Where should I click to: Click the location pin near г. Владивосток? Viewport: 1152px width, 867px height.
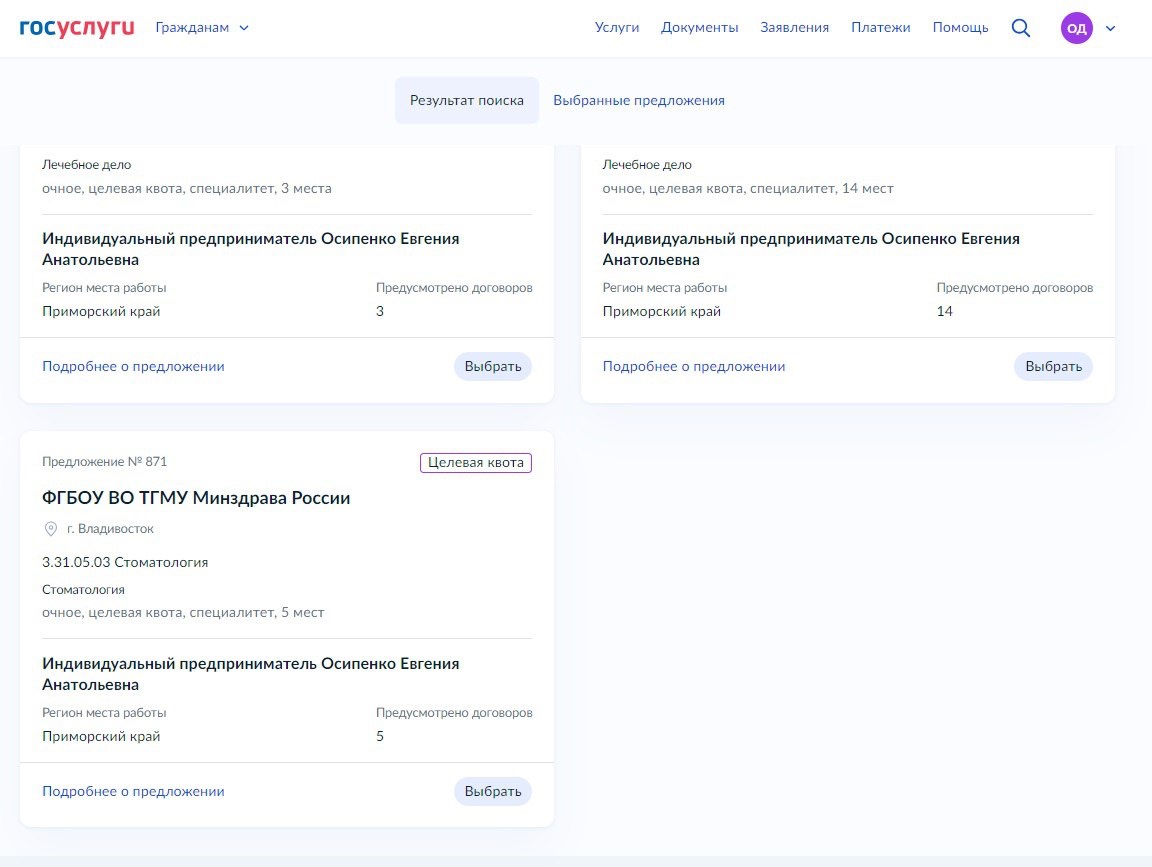51,528
